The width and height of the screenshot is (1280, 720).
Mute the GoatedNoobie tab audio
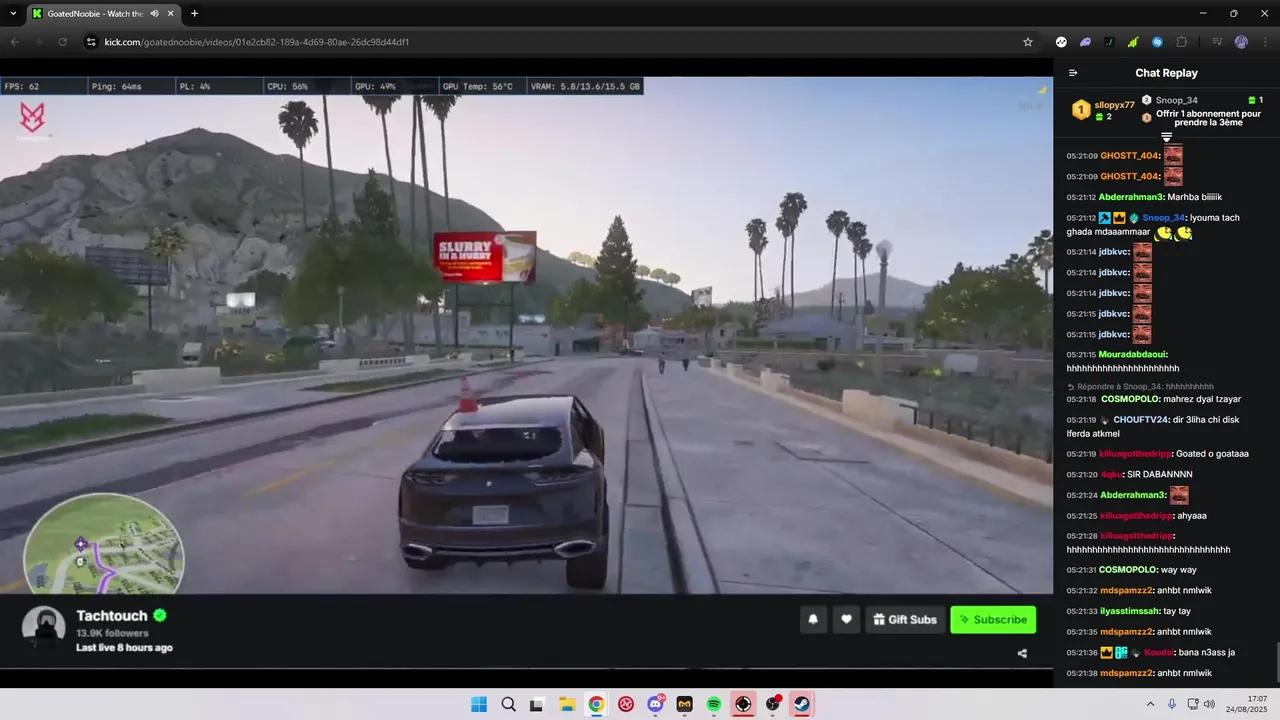click(x=154, y=14)
